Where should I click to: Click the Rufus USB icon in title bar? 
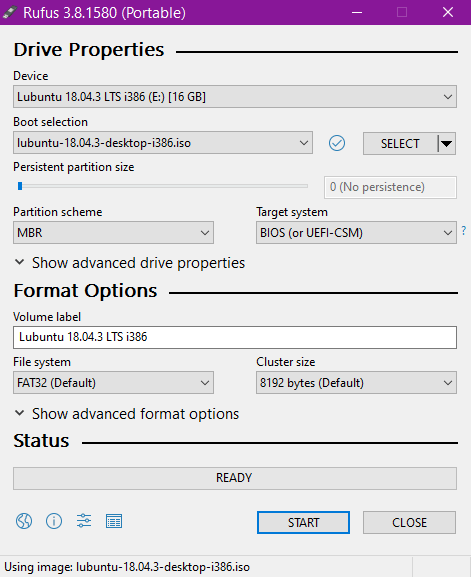pyautogui.click(x=10, y=12)
